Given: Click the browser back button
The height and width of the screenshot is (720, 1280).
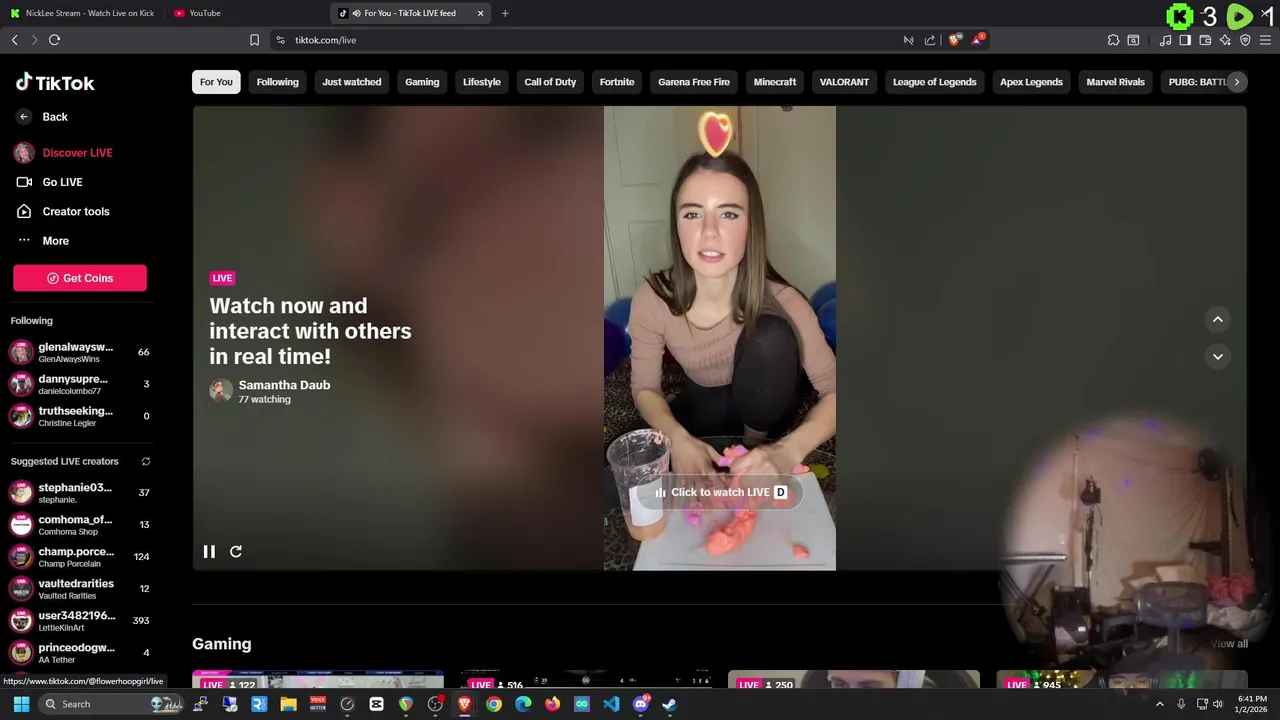Looking at the screenshot, I should [x=14, y=40].
